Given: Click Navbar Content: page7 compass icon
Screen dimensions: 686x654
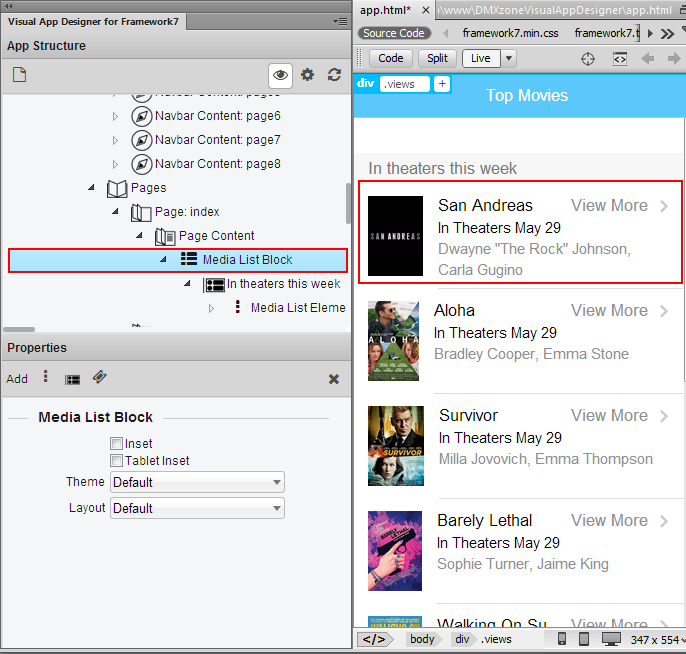Looking at the screenshot, I should (142, 140).
